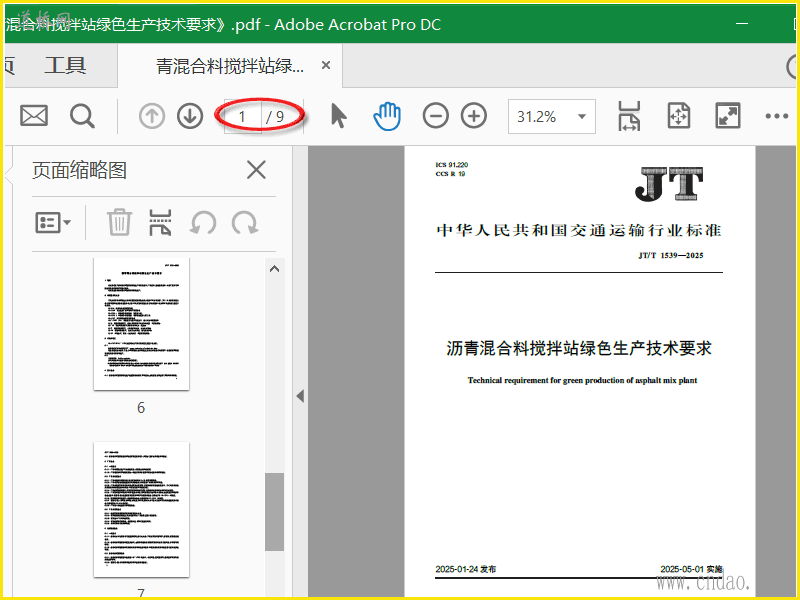Zoom in with the plus button
The height and width of the screenshot is (600, 800).
click(x=473, y=116)
